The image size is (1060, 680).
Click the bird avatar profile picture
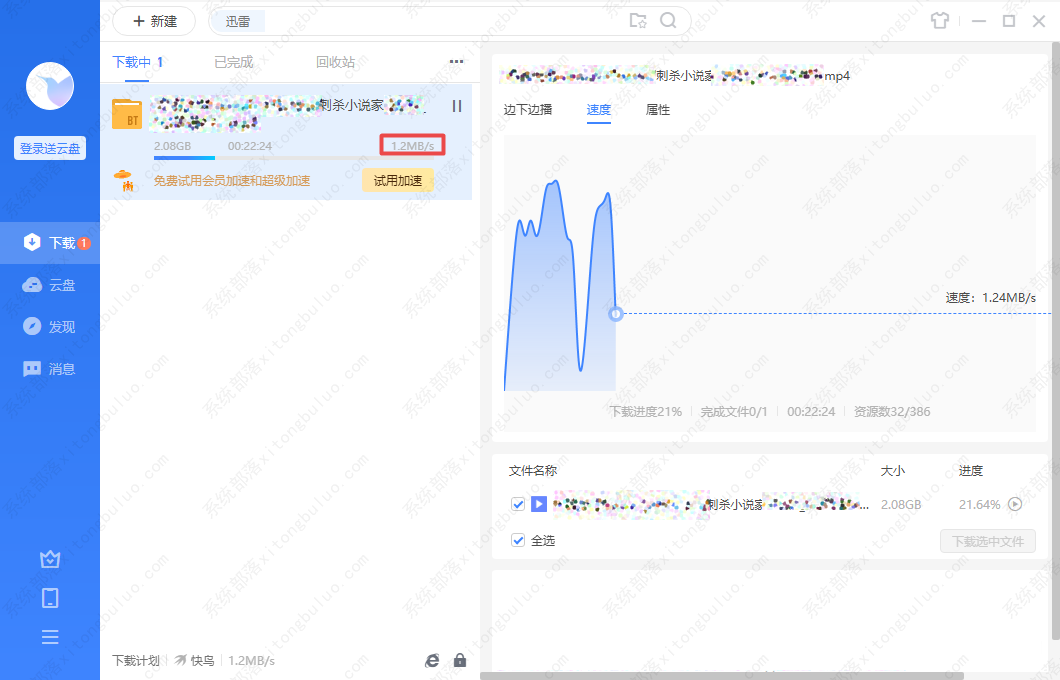tap(50, 86)
